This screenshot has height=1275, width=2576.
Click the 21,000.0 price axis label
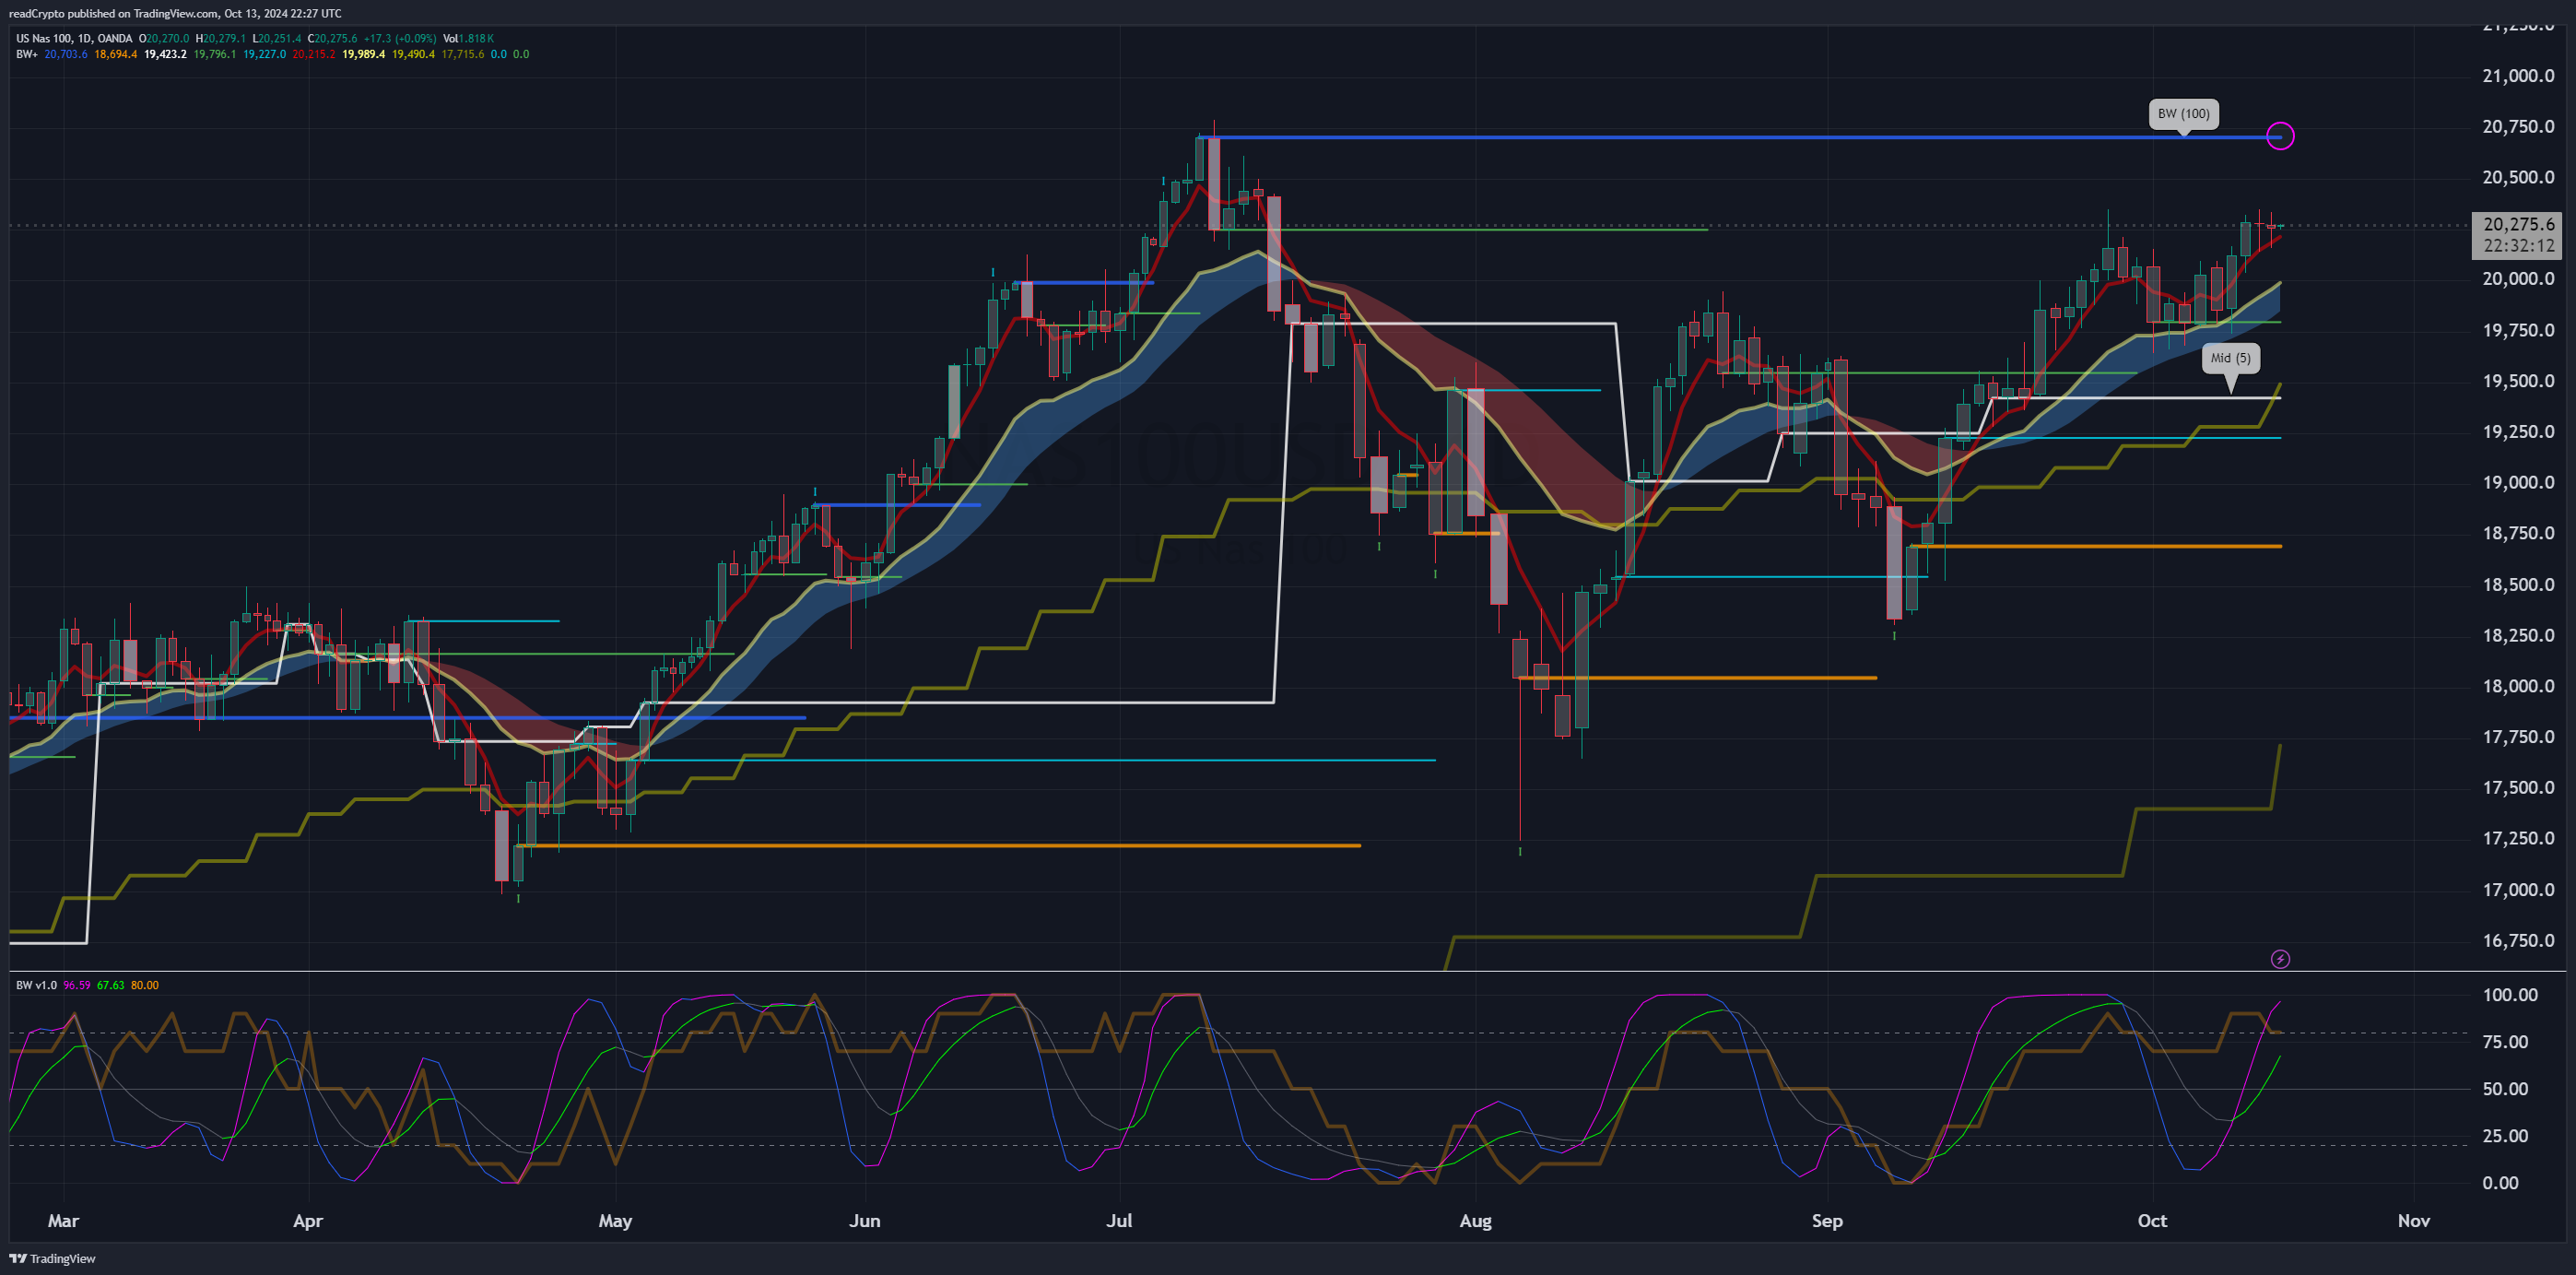(2518, 76)
